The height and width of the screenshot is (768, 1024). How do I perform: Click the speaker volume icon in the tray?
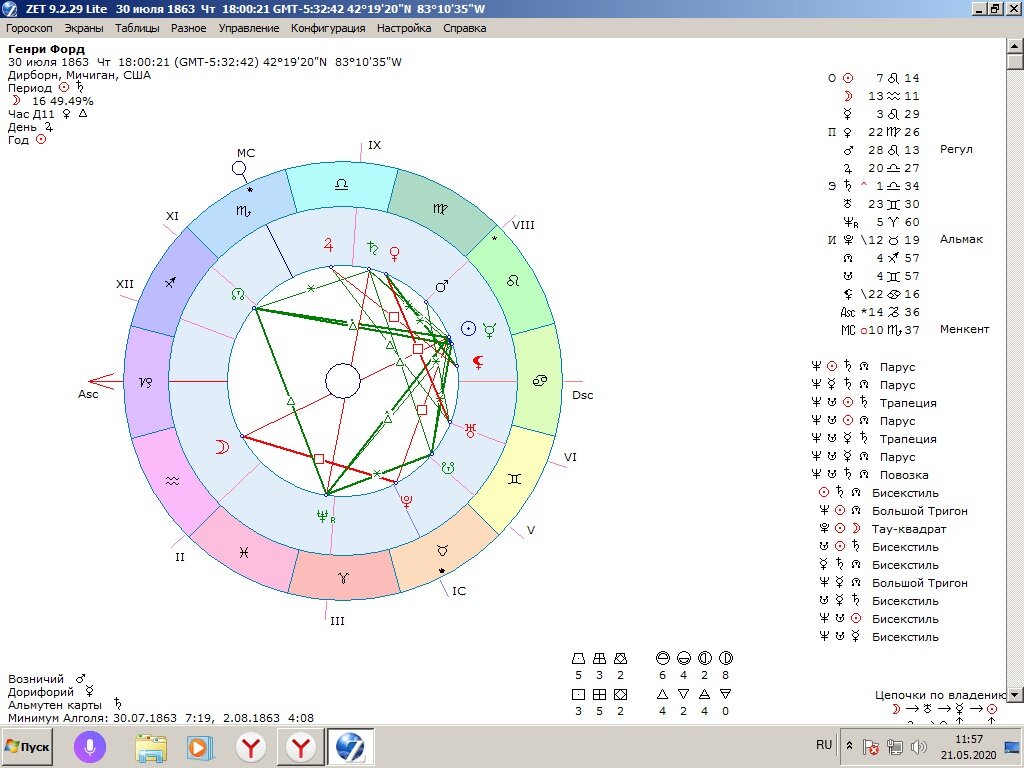(x=918, y=746)
